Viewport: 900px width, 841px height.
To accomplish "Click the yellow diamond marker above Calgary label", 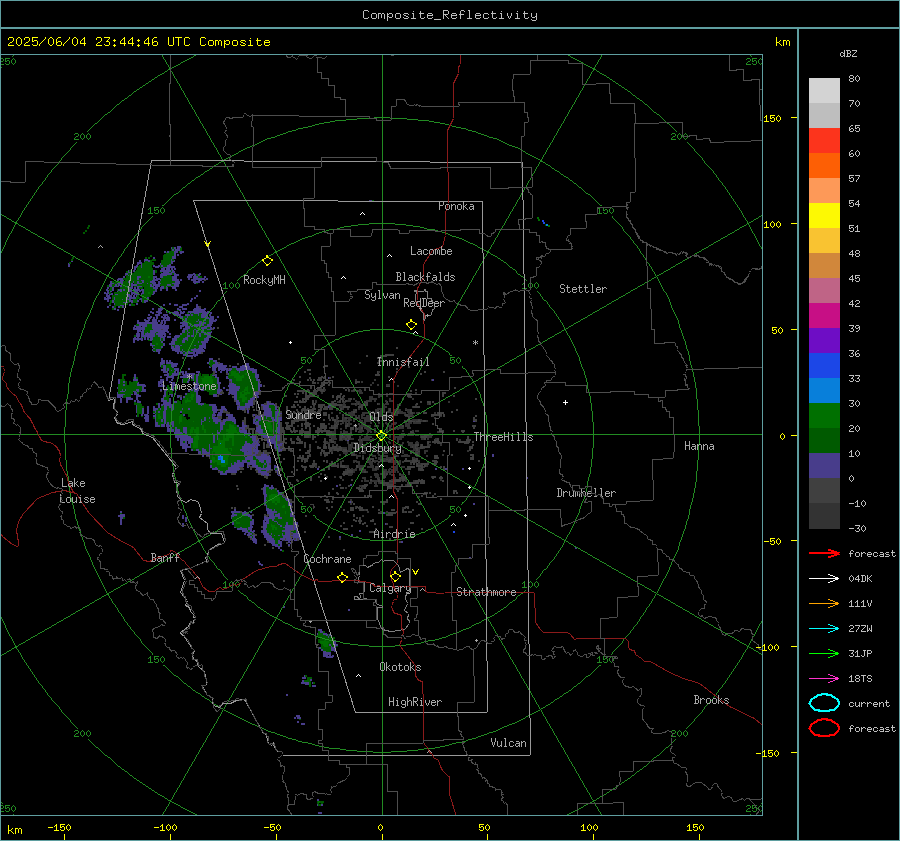I will (395, 576).
